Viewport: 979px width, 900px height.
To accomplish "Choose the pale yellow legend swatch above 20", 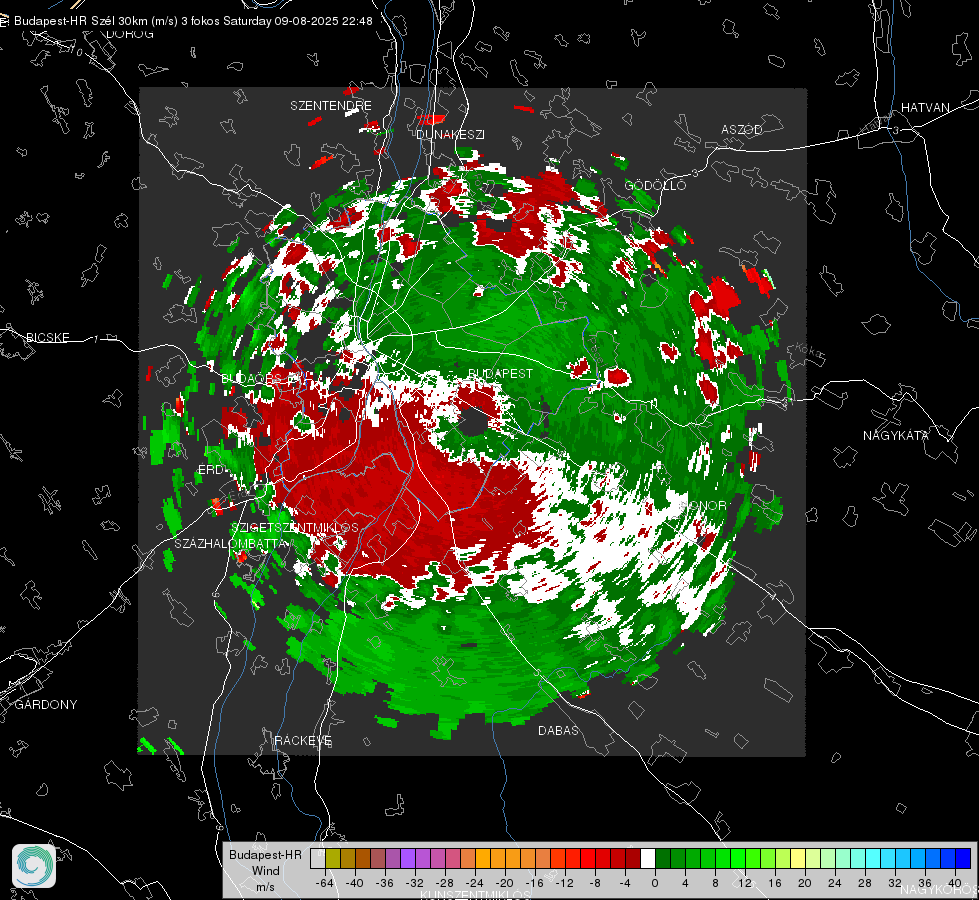I will pos(798,859).
